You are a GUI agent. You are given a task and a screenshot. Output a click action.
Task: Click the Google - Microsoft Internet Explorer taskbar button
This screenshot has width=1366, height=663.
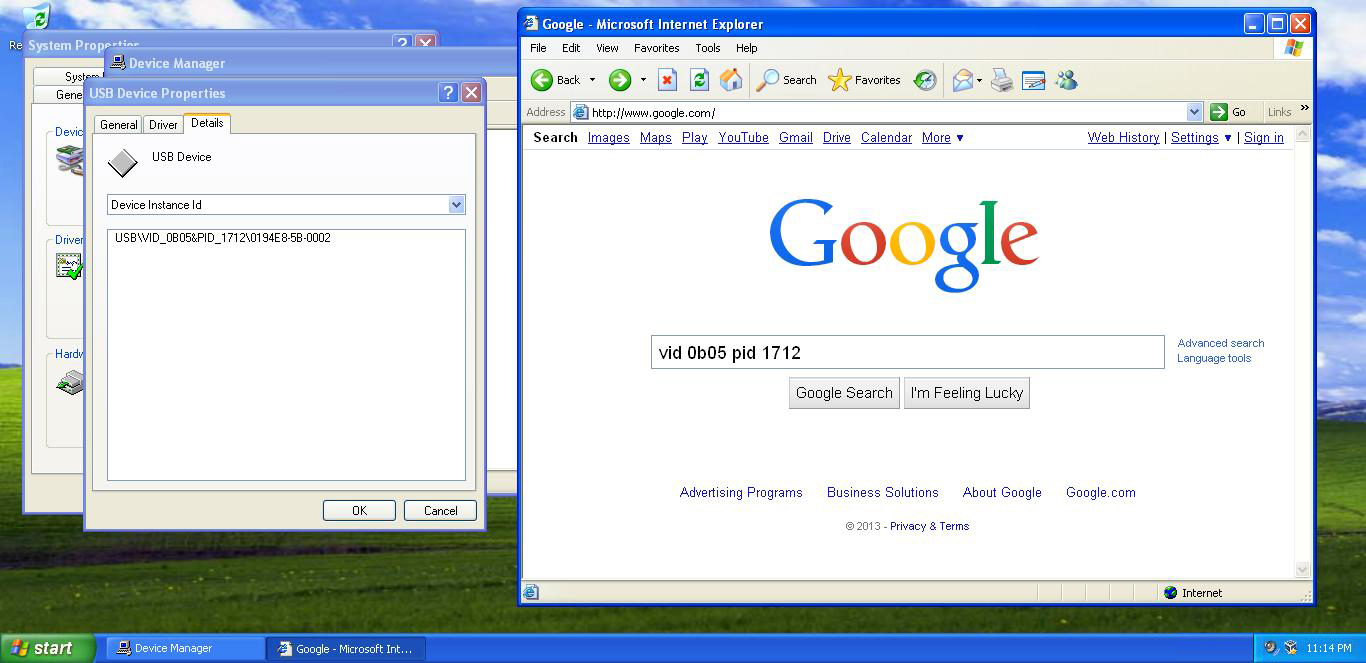(346, 648)
